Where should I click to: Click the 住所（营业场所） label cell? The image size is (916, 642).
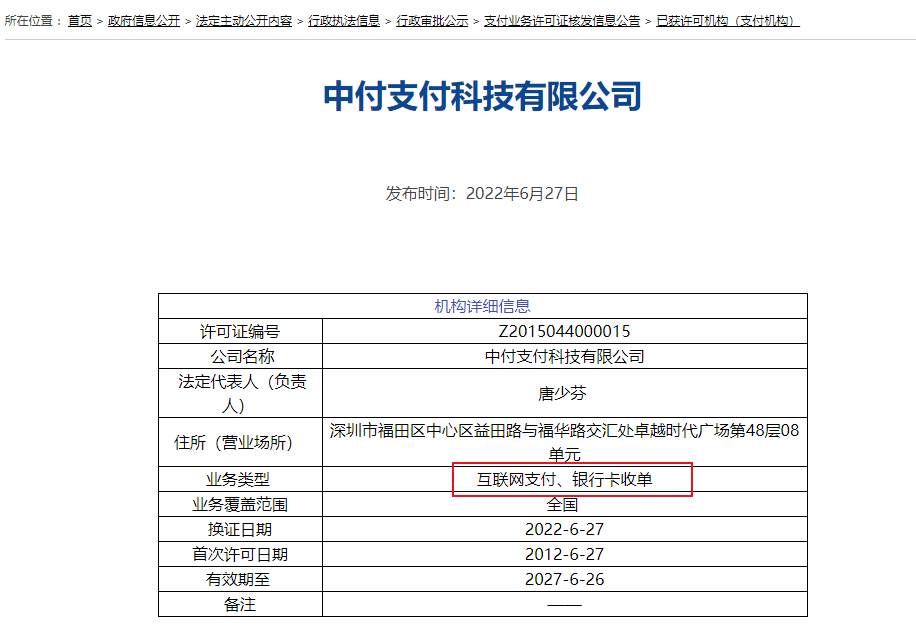[240, 442]
